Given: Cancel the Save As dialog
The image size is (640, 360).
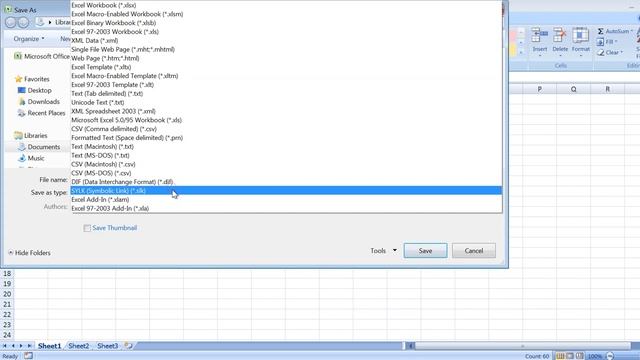Looking at the screenshot, I should 473,251.
